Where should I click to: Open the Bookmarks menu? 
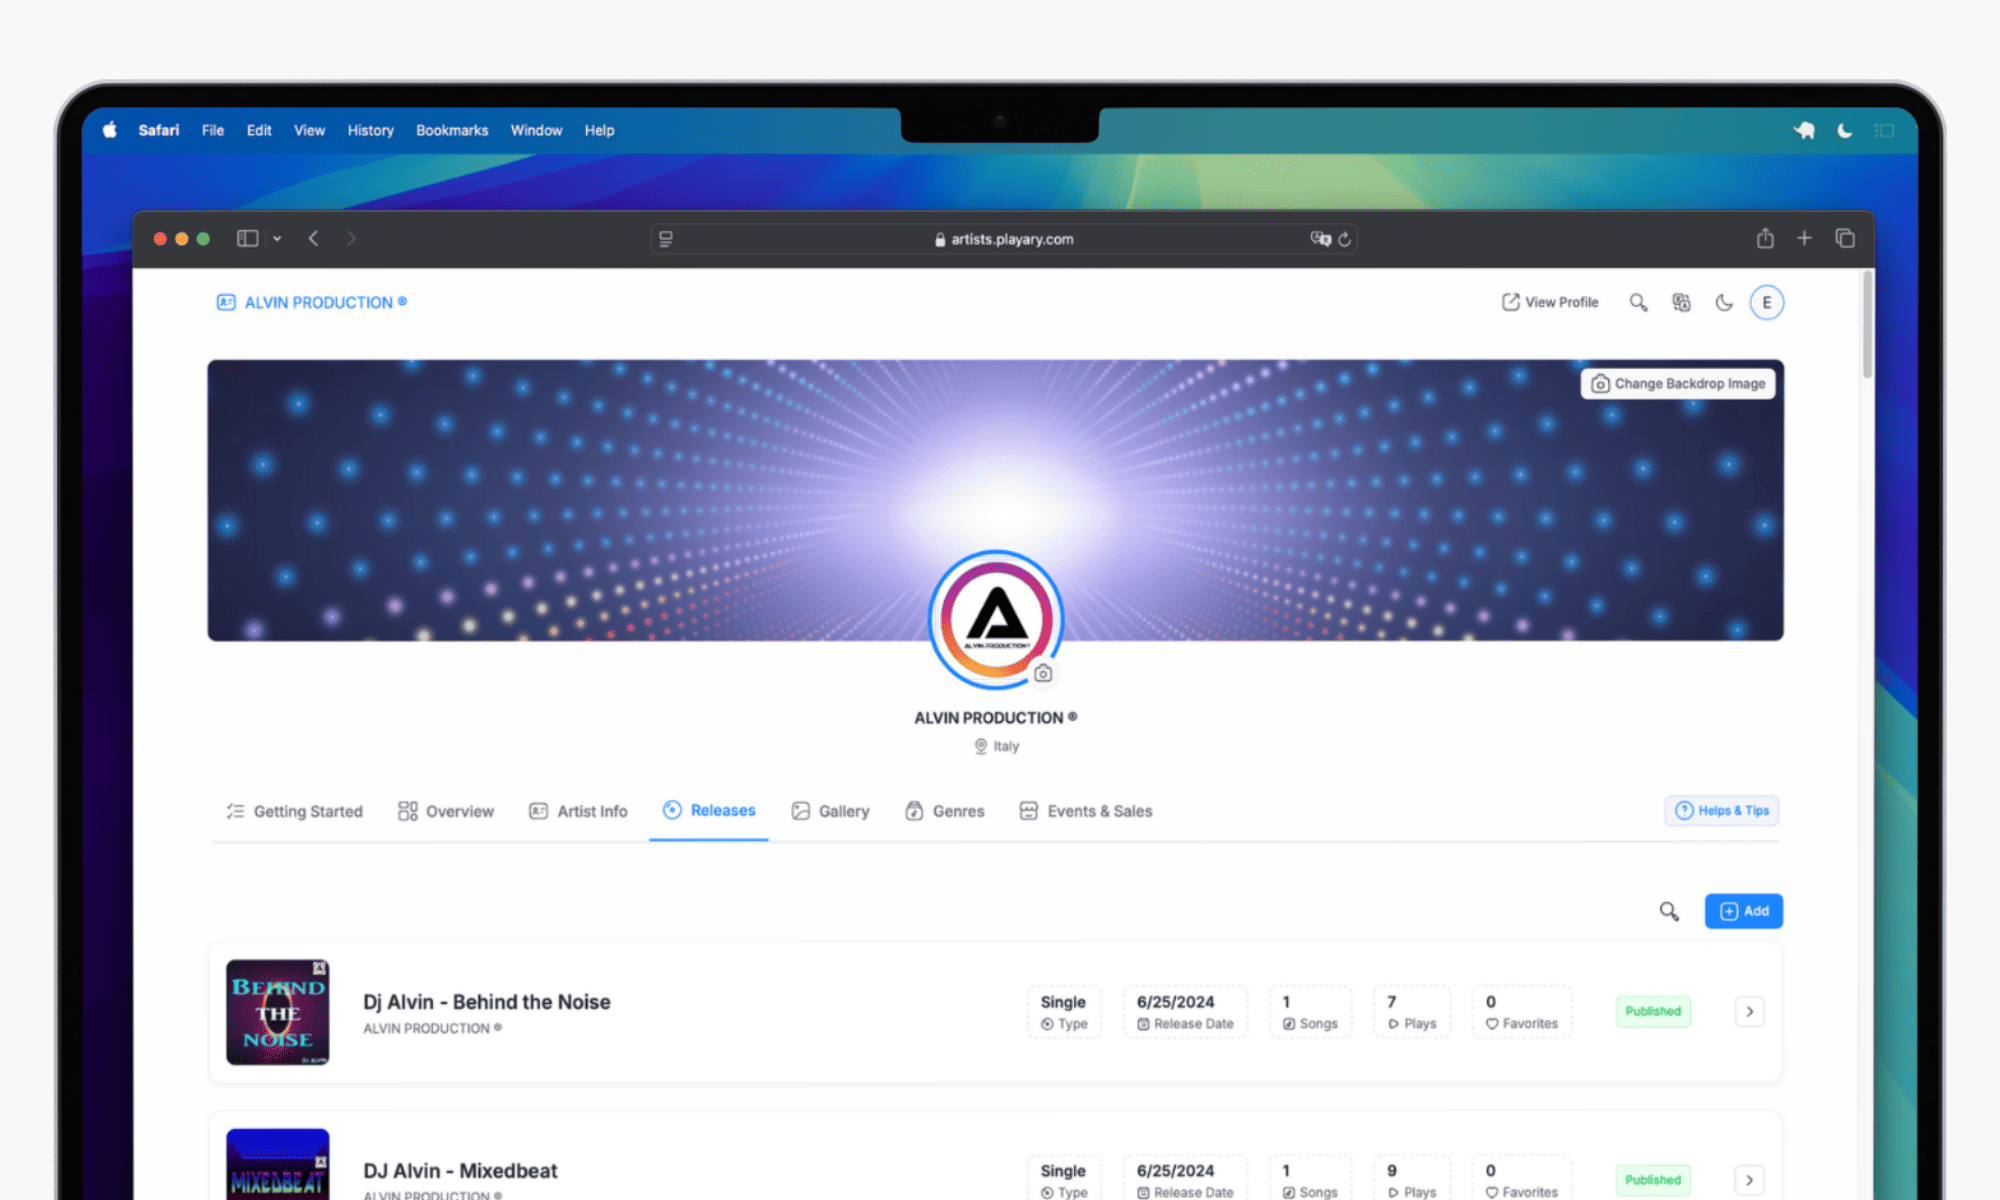coord(452,130)
